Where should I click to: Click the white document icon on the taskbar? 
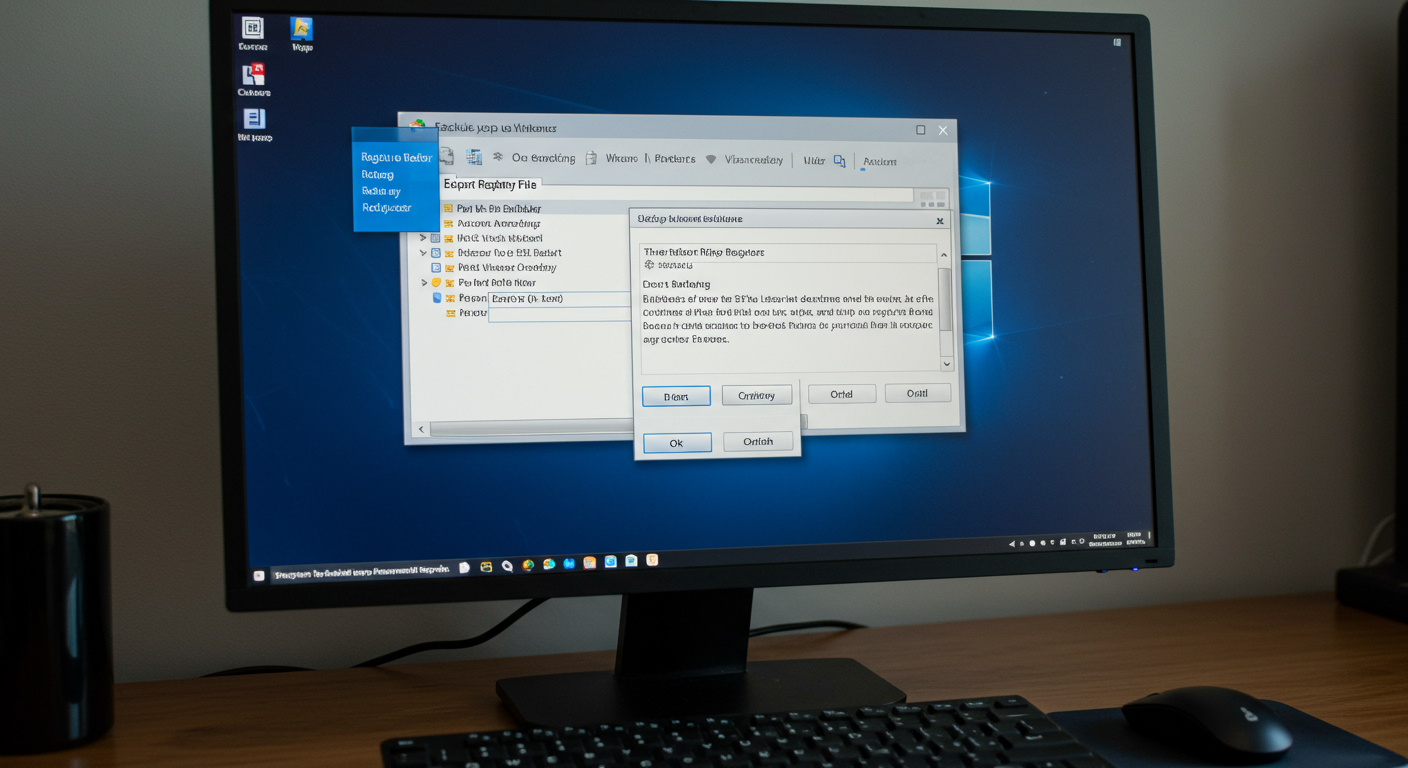coord(464,567)
